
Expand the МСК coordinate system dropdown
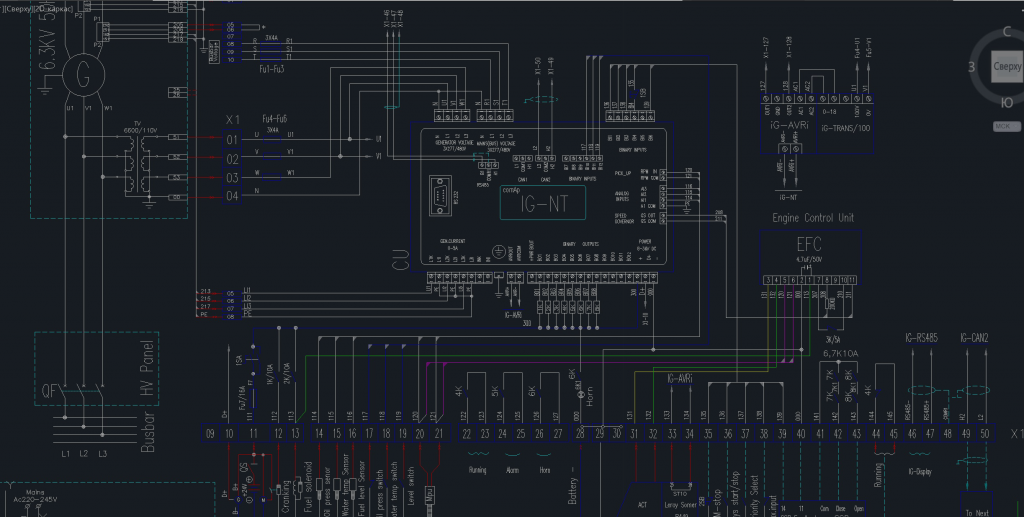(x=1006, y=126)
